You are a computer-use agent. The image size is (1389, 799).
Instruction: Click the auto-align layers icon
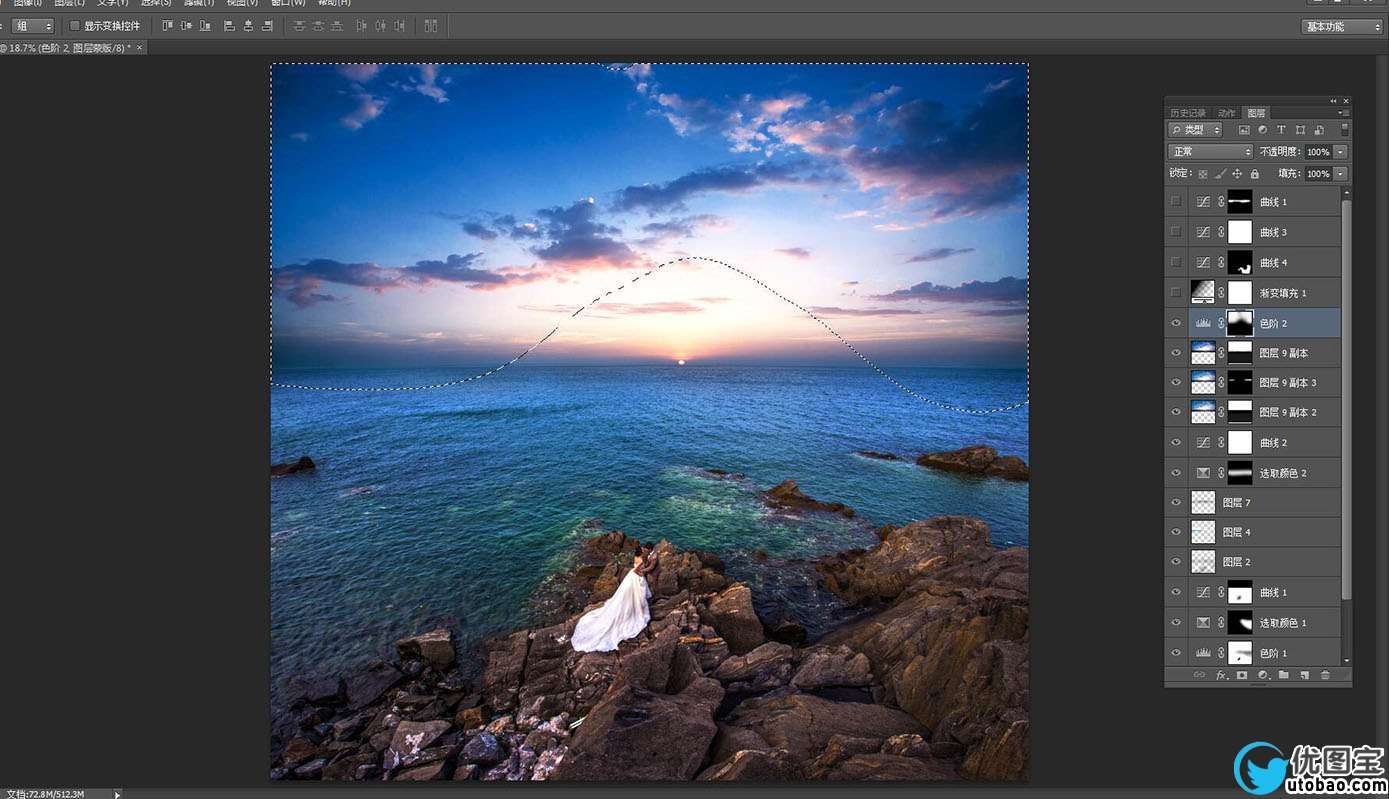point(431,26)
